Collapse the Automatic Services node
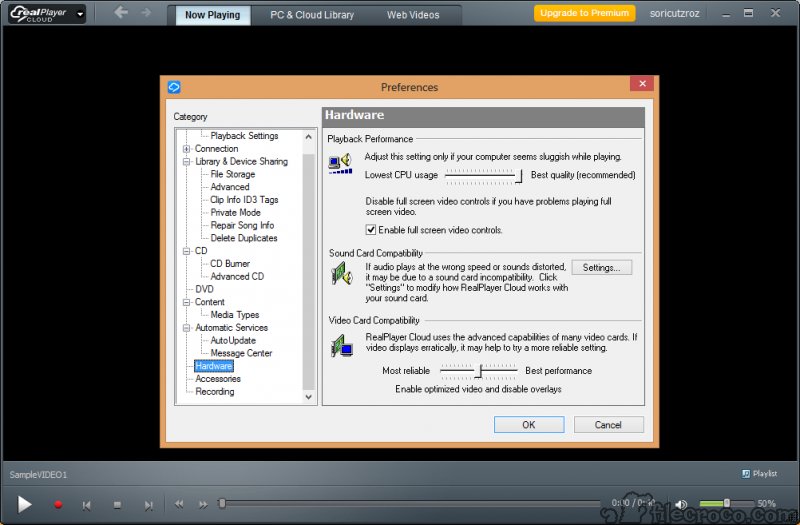 click(186, 328)
